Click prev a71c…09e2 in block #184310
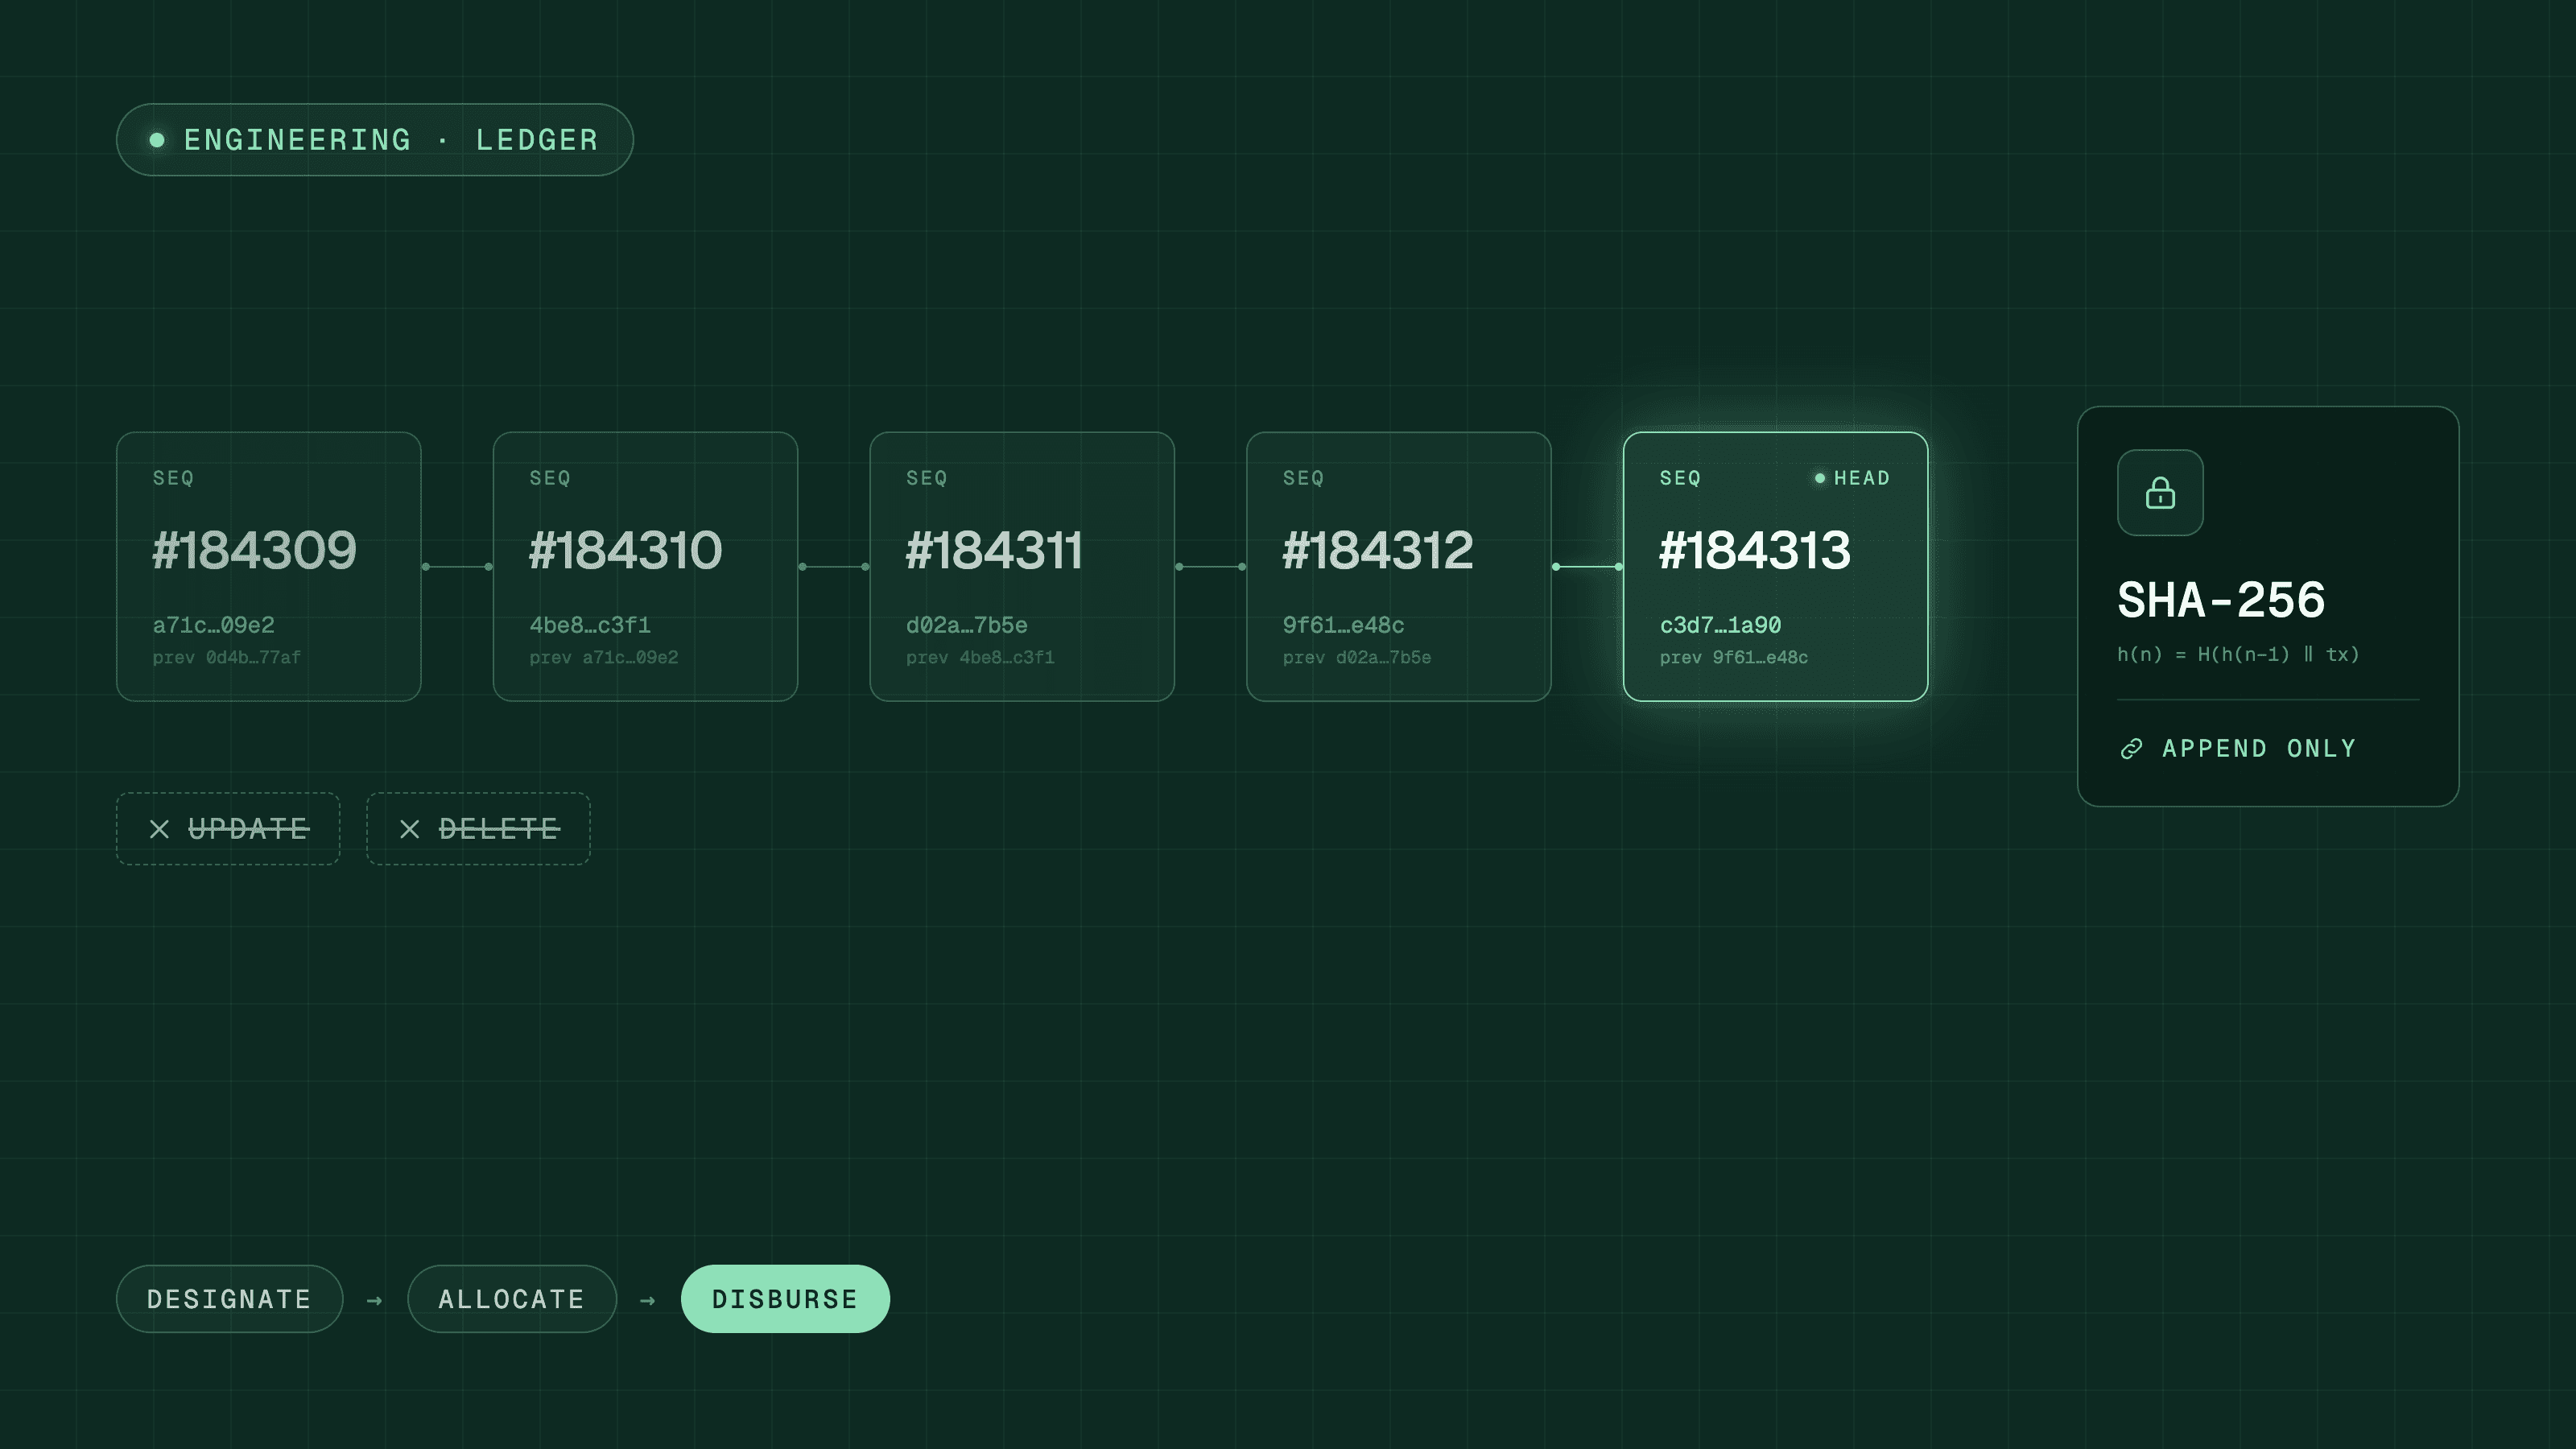The image size is (2576, 1449). pos(603,657)
